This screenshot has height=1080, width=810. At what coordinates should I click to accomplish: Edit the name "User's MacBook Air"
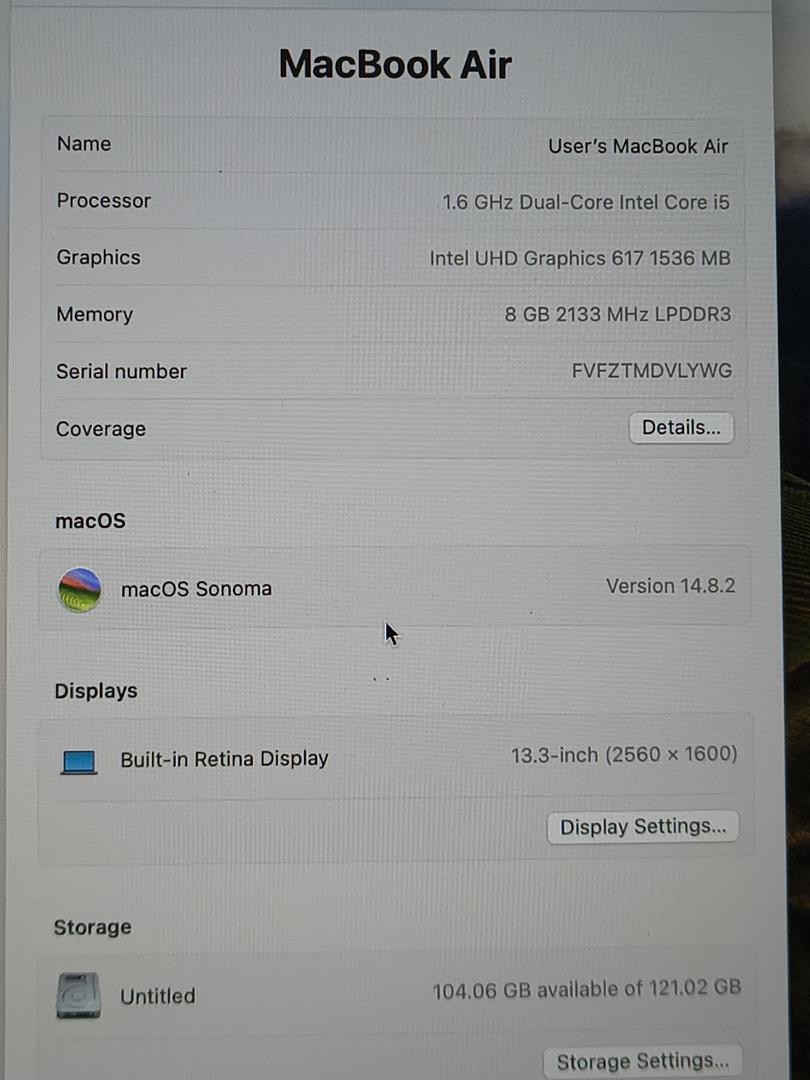tap(637, 146)
